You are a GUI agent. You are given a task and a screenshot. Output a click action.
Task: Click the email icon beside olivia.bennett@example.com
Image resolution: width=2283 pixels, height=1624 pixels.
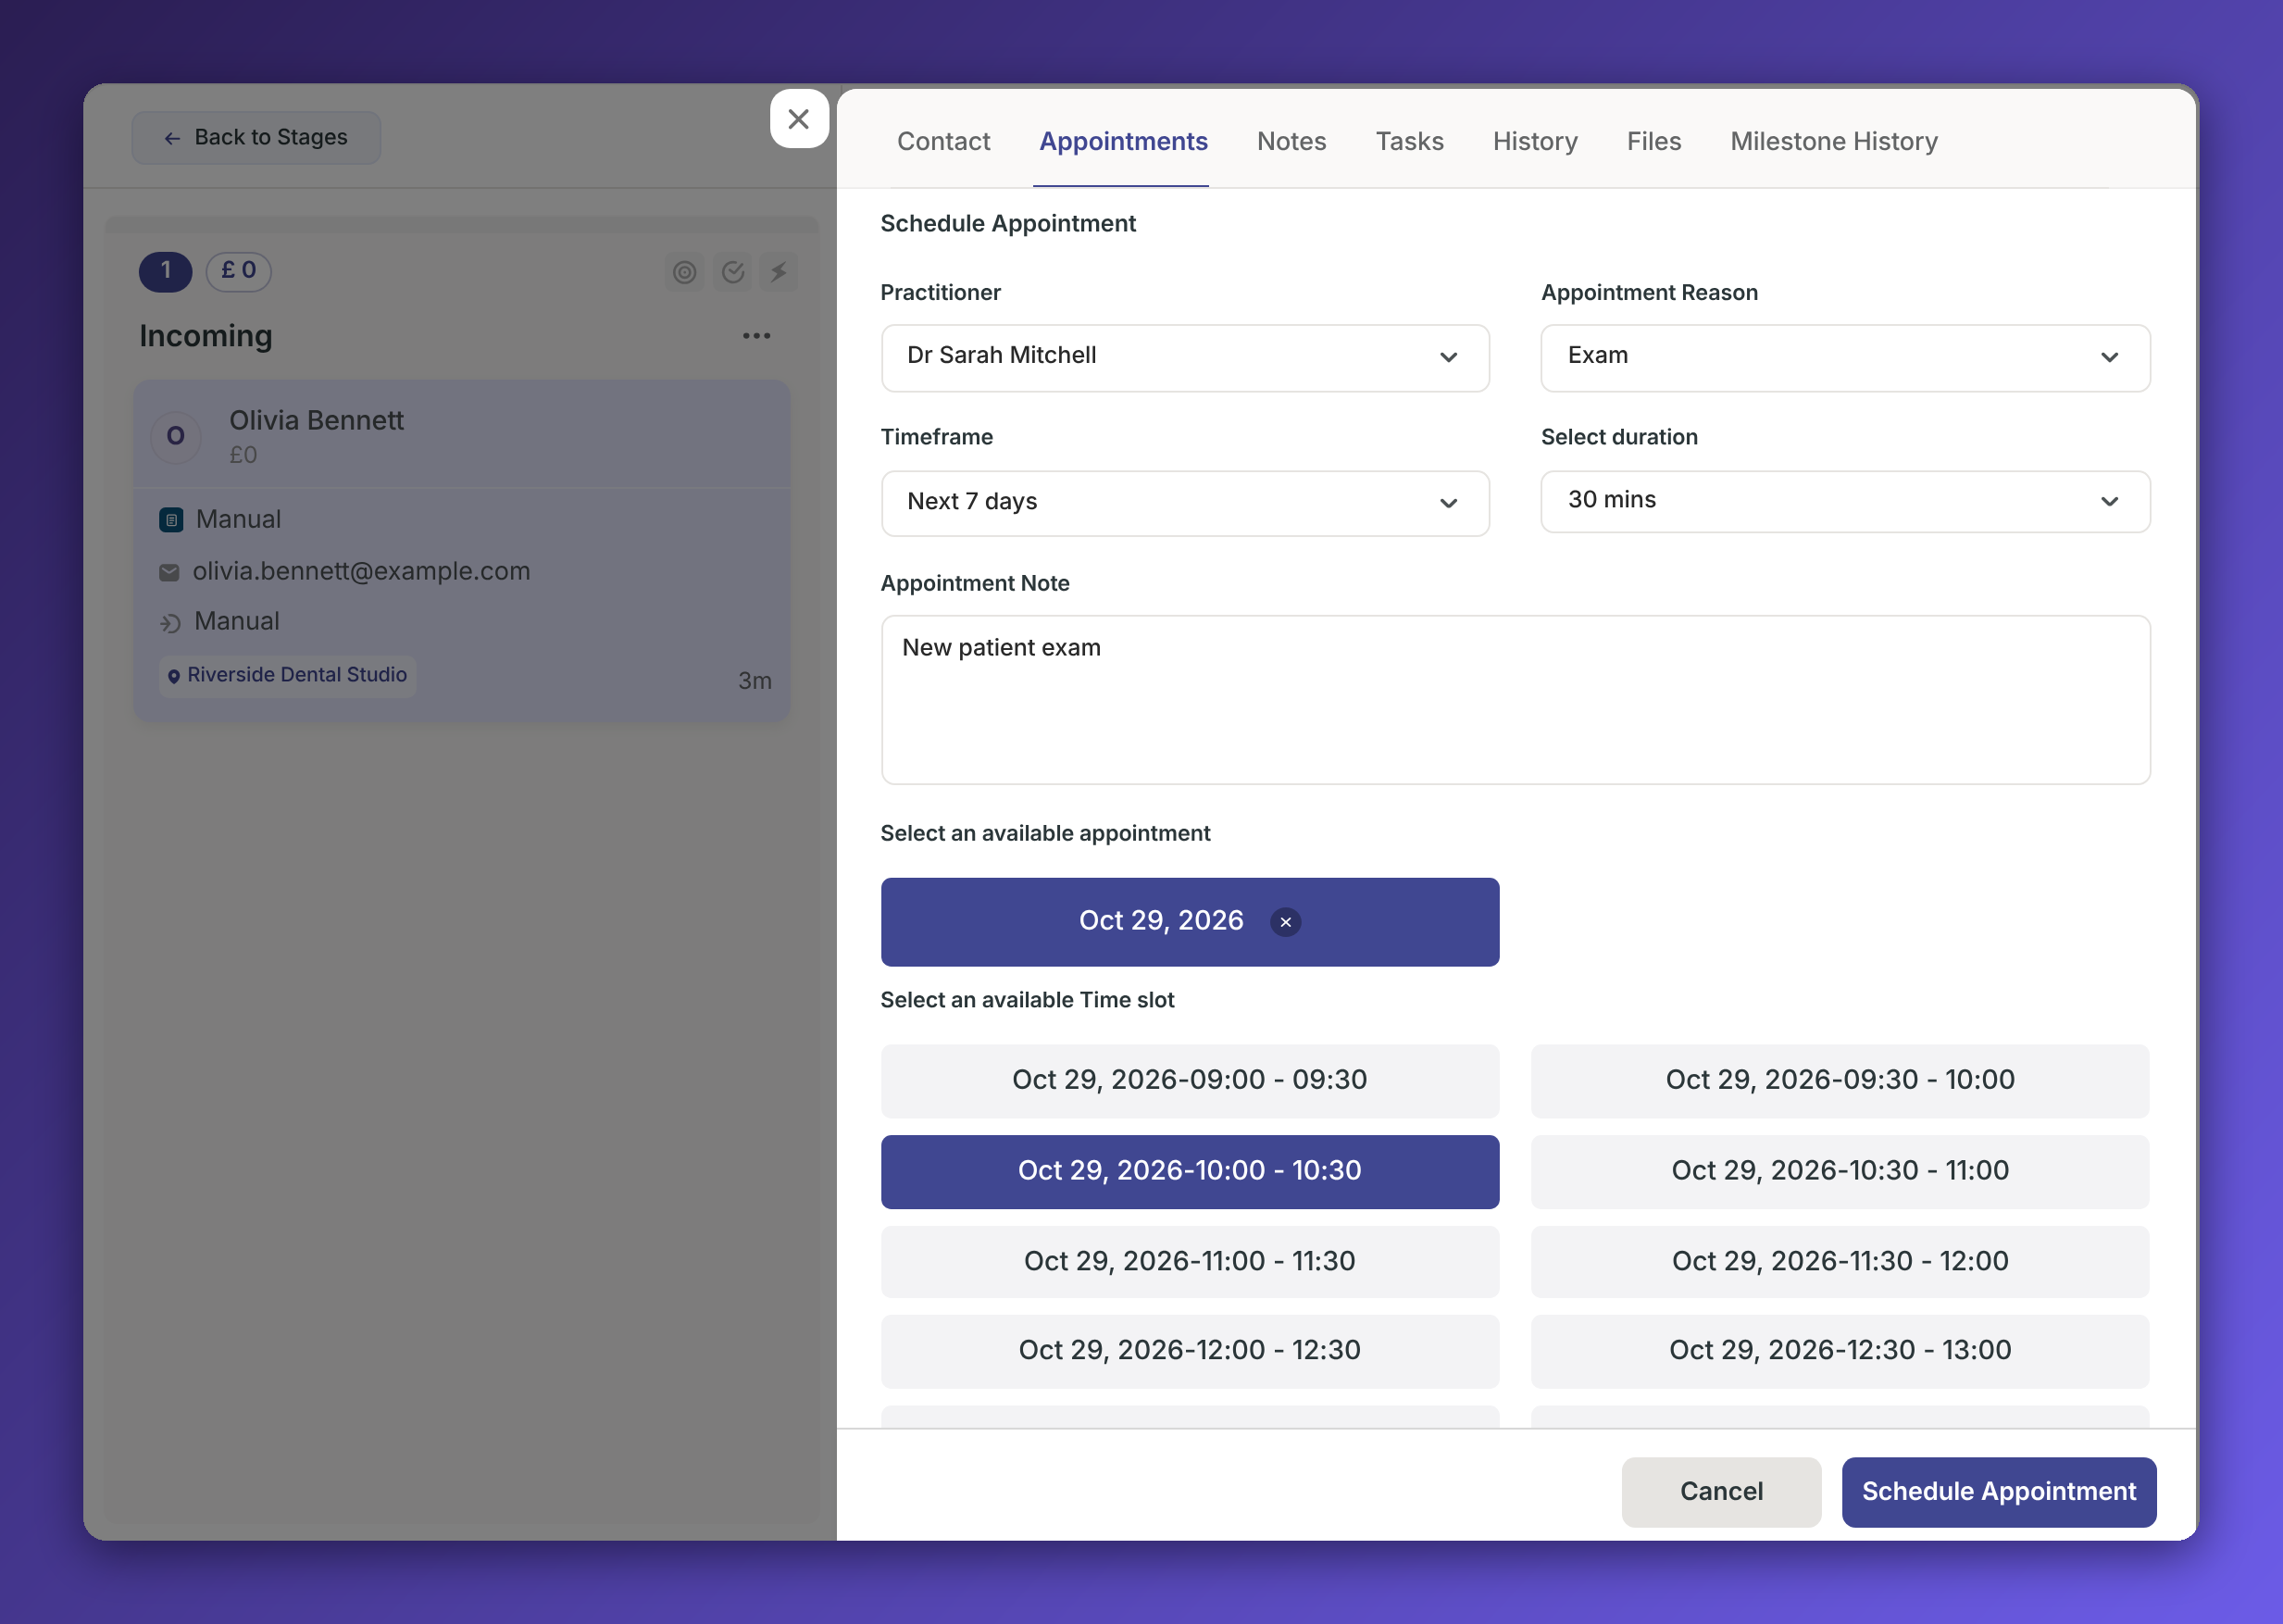169,572
